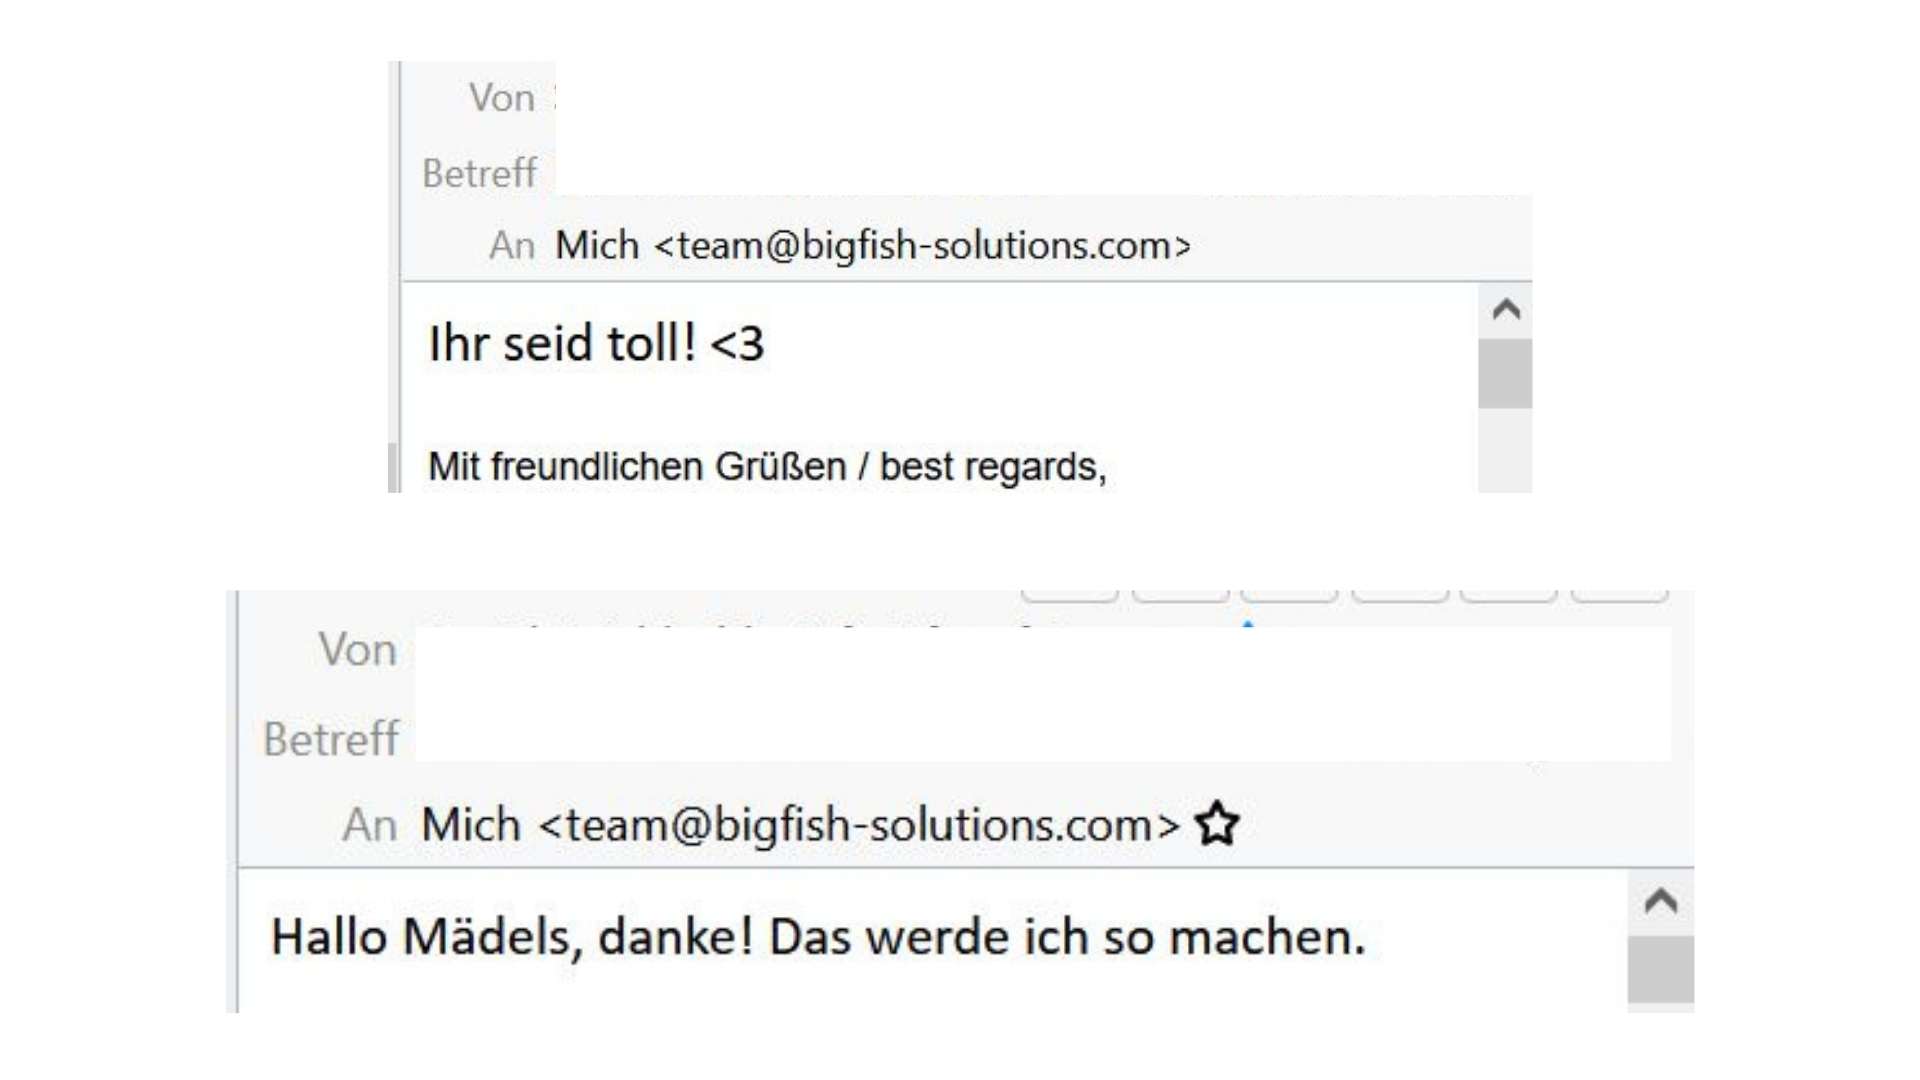Click the 'An' label in upper email header

[512, 245]
